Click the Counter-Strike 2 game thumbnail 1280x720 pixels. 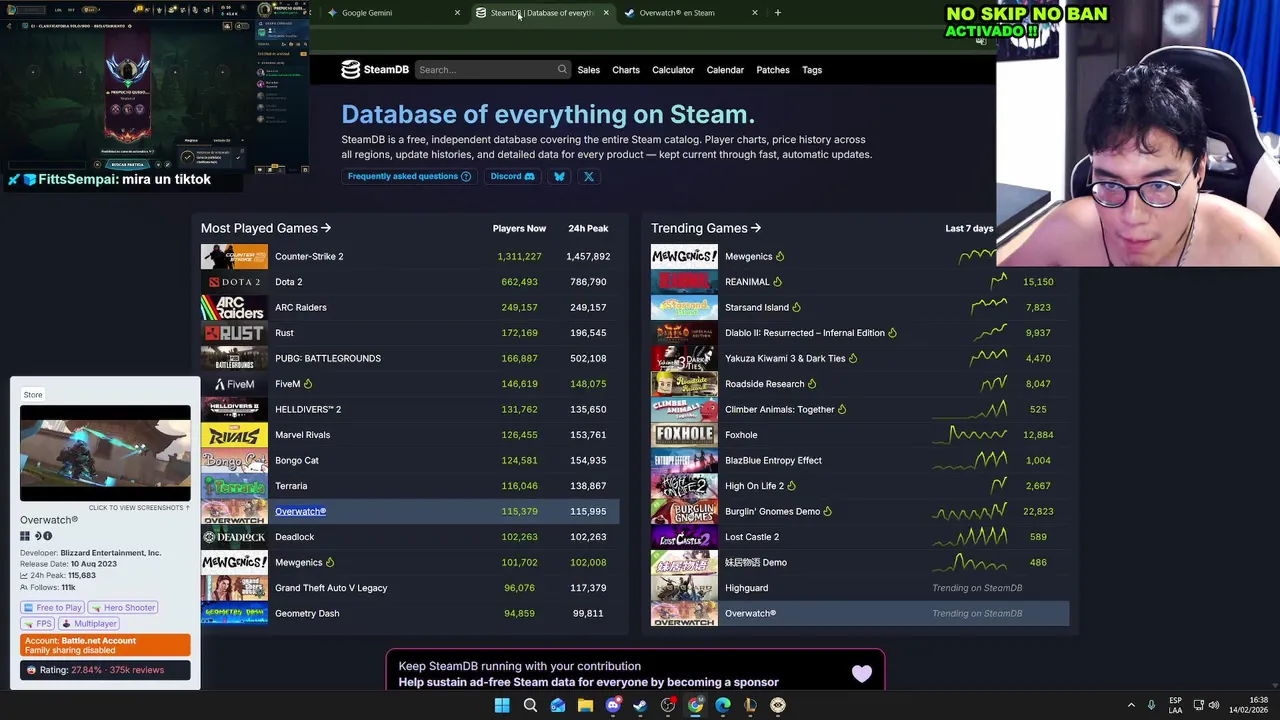click(234, 257)
